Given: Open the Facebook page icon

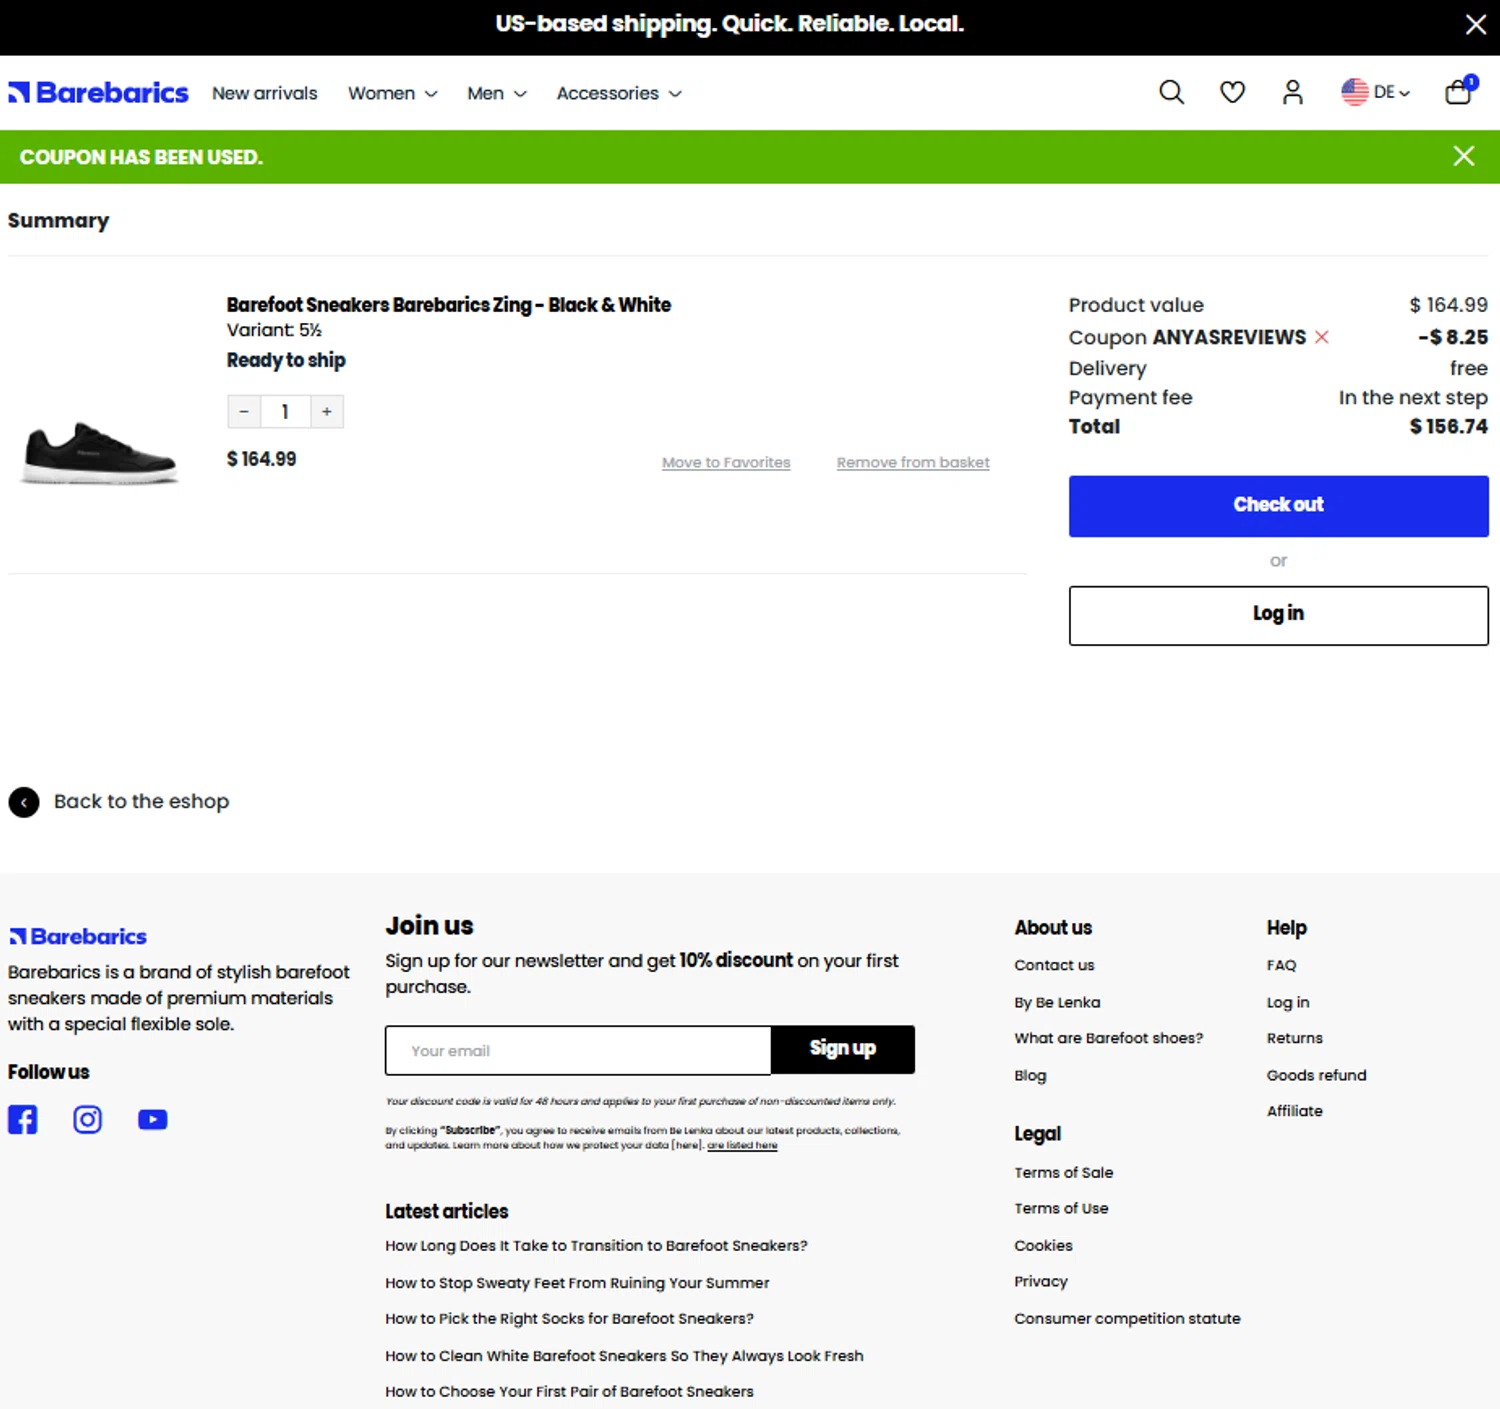Looking at the screenshot, I should click(23, 1119).
